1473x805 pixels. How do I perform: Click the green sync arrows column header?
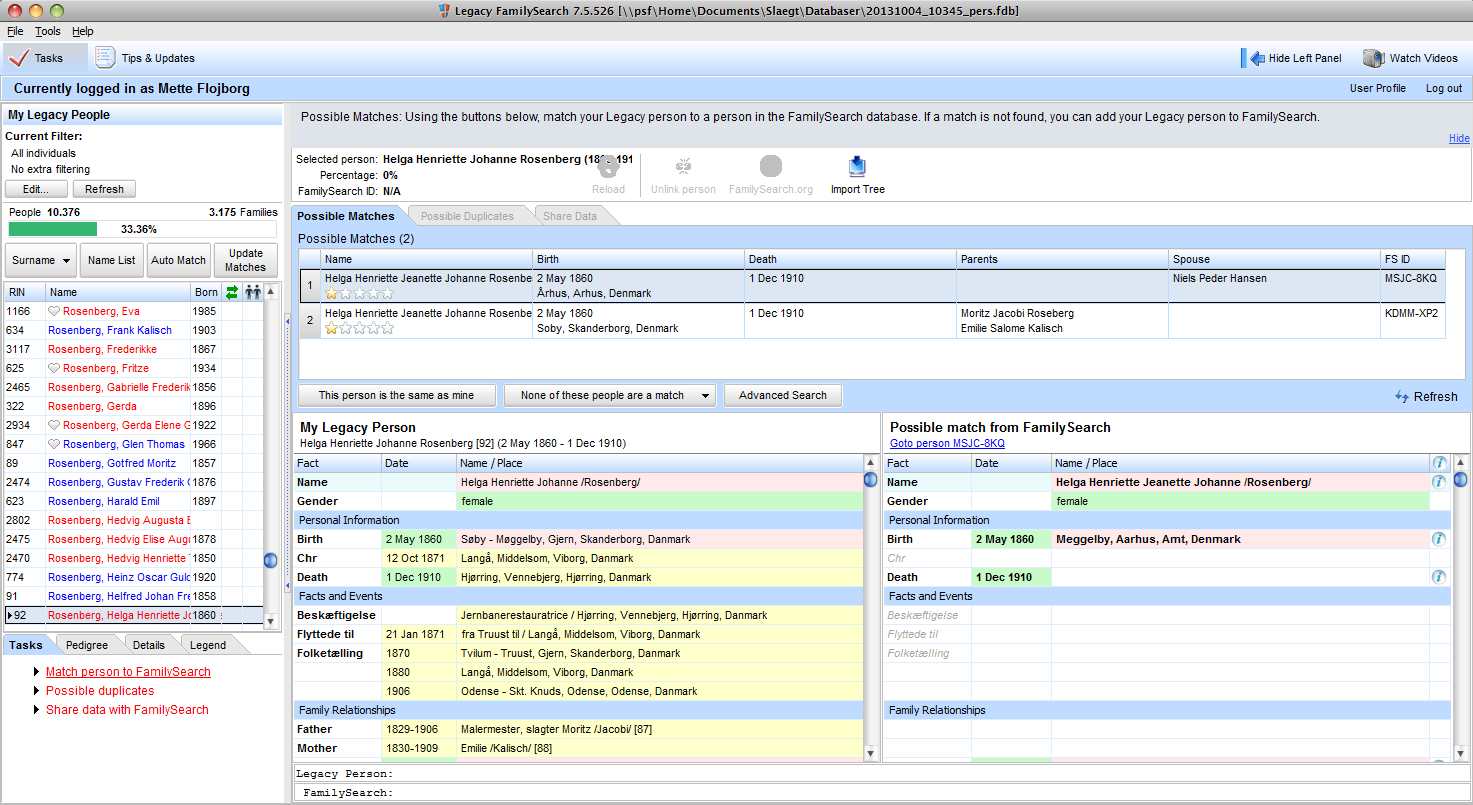[x=232, y=292]
